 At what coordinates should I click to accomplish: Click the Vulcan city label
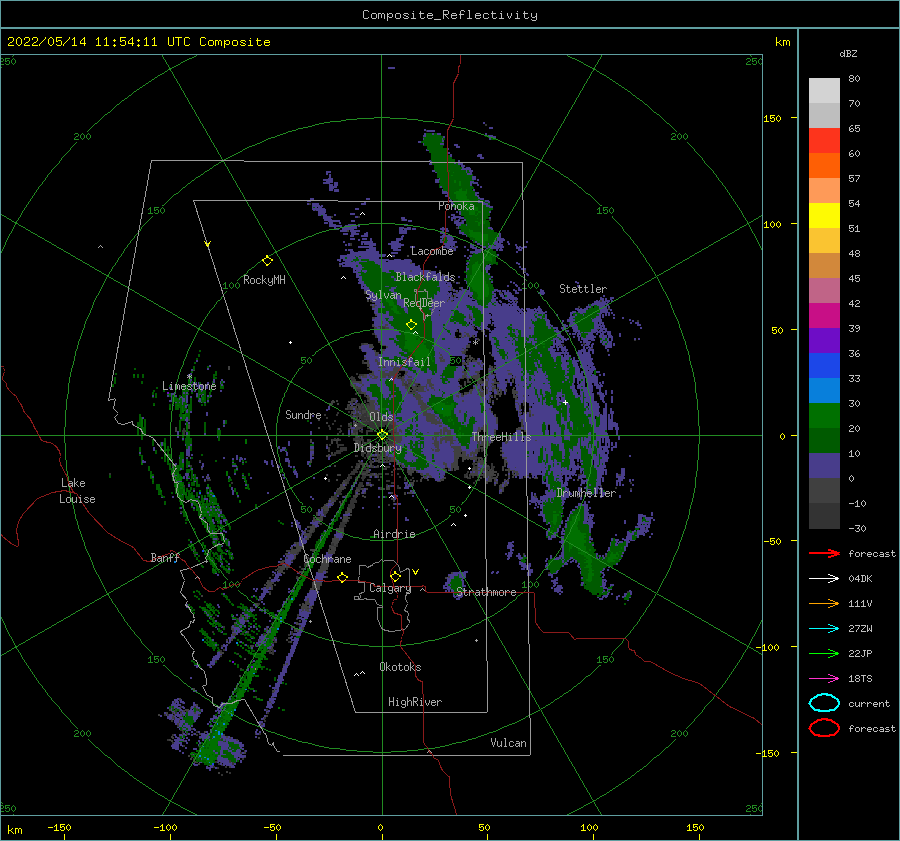(x=509, y=743)
